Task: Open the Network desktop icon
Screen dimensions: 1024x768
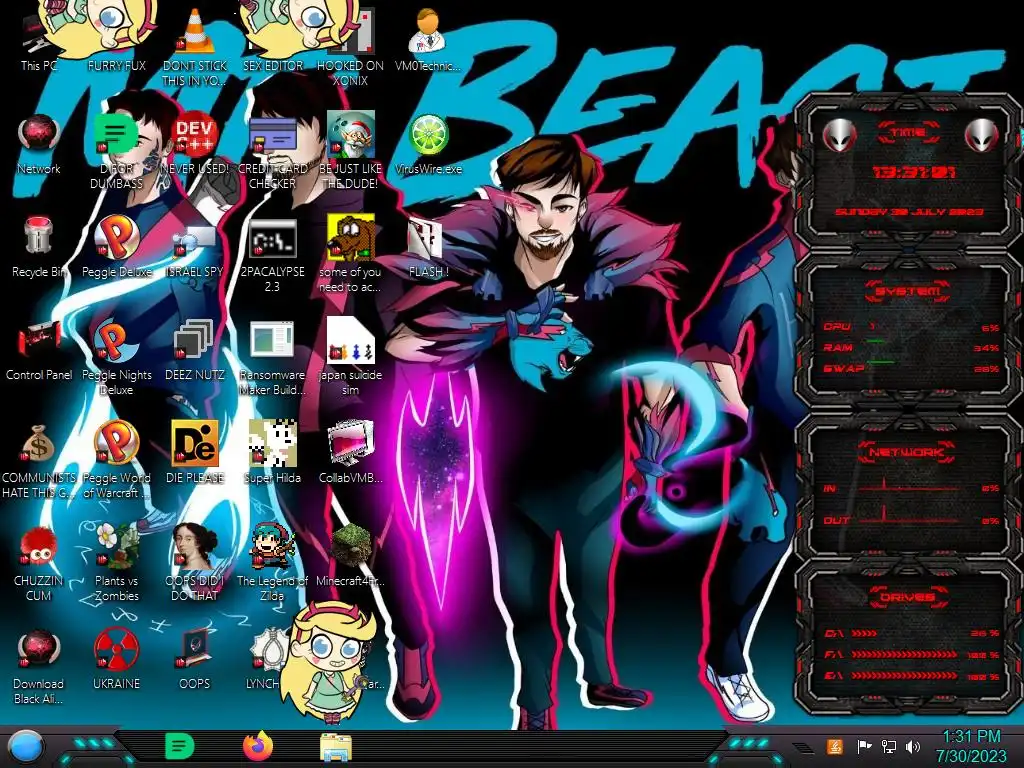Action: pos(39,145)
